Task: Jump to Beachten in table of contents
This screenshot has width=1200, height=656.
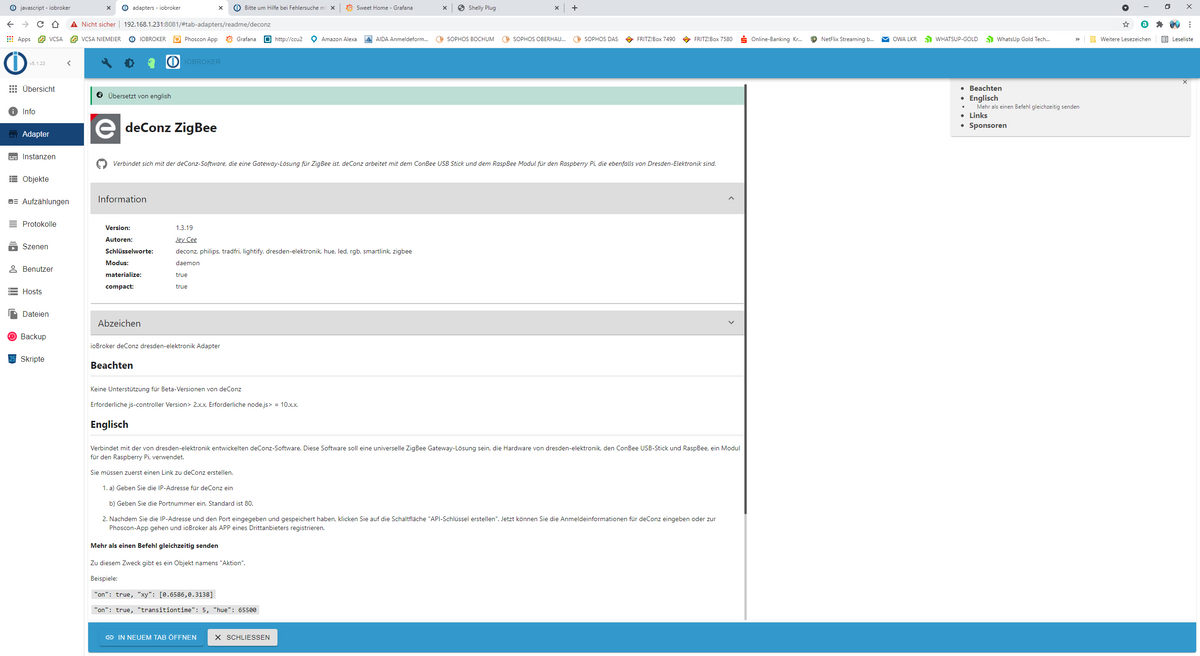Action: coord(985,89)
